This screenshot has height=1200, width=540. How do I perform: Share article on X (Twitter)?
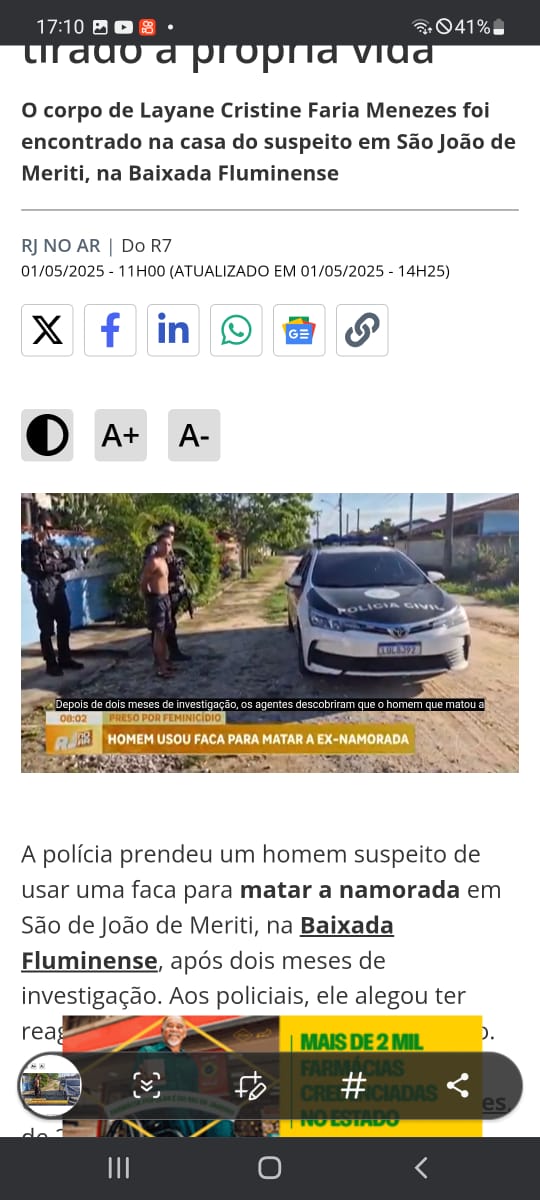point(47,330)
